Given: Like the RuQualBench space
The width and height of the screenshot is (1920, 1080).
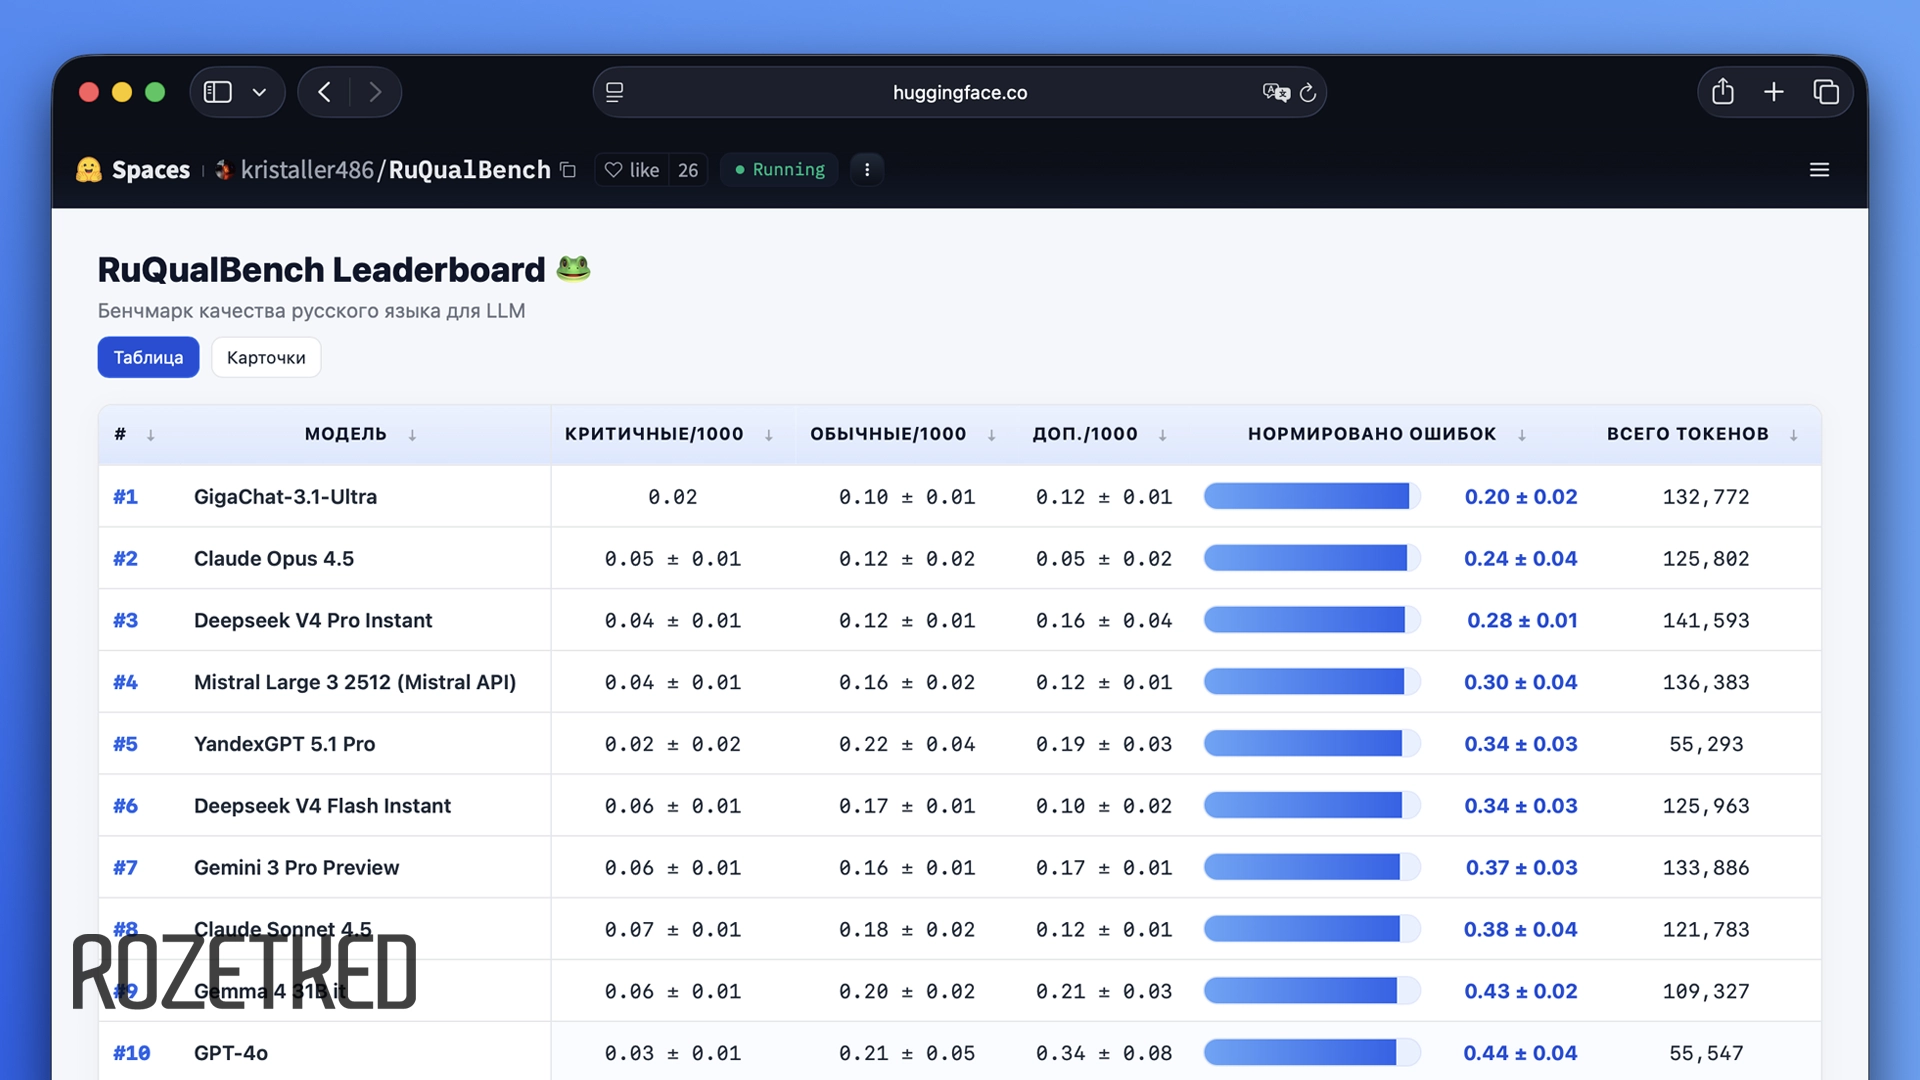Looking at the screenshot, I should coord(632,170).
